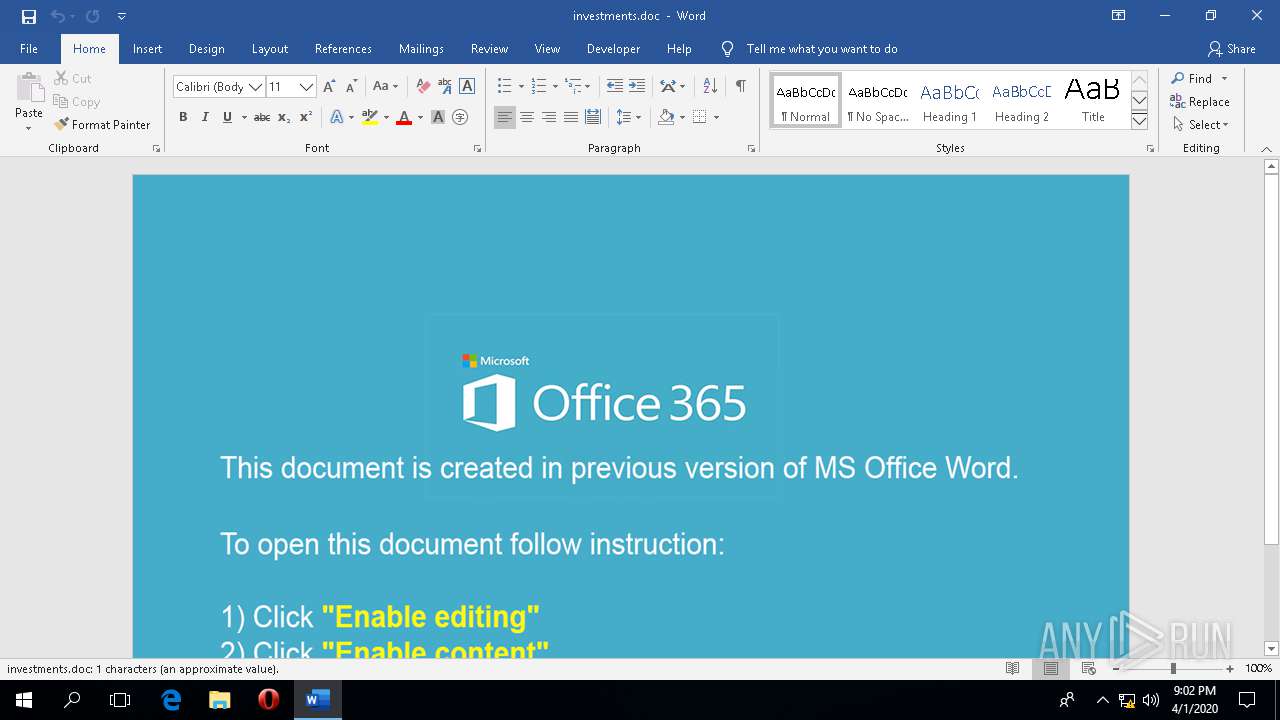Open text highlight color picker arrow
This screenshot has width=1280, height=720.
click(x=385, y=117)
